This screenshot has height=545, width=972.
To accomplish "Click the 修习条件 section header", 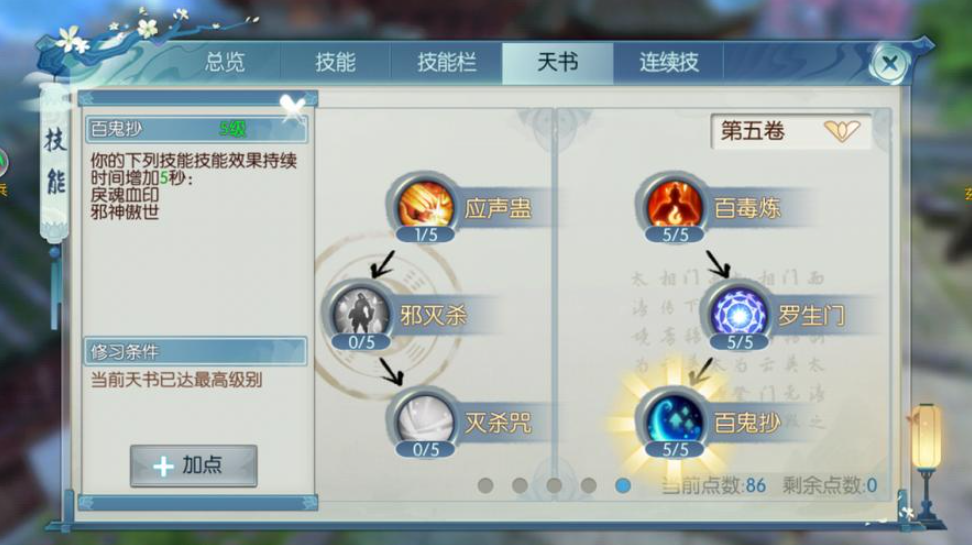I will click(x=195, y=352).
